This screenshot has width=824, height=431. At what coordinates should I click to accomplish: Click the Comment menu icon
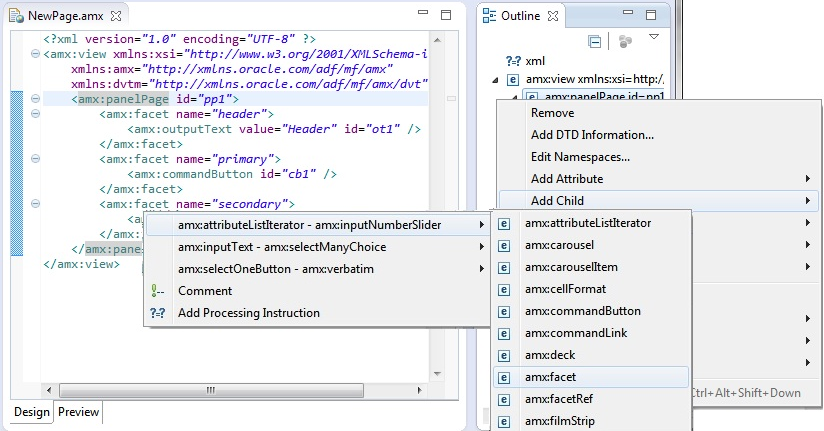pos(158,291)
